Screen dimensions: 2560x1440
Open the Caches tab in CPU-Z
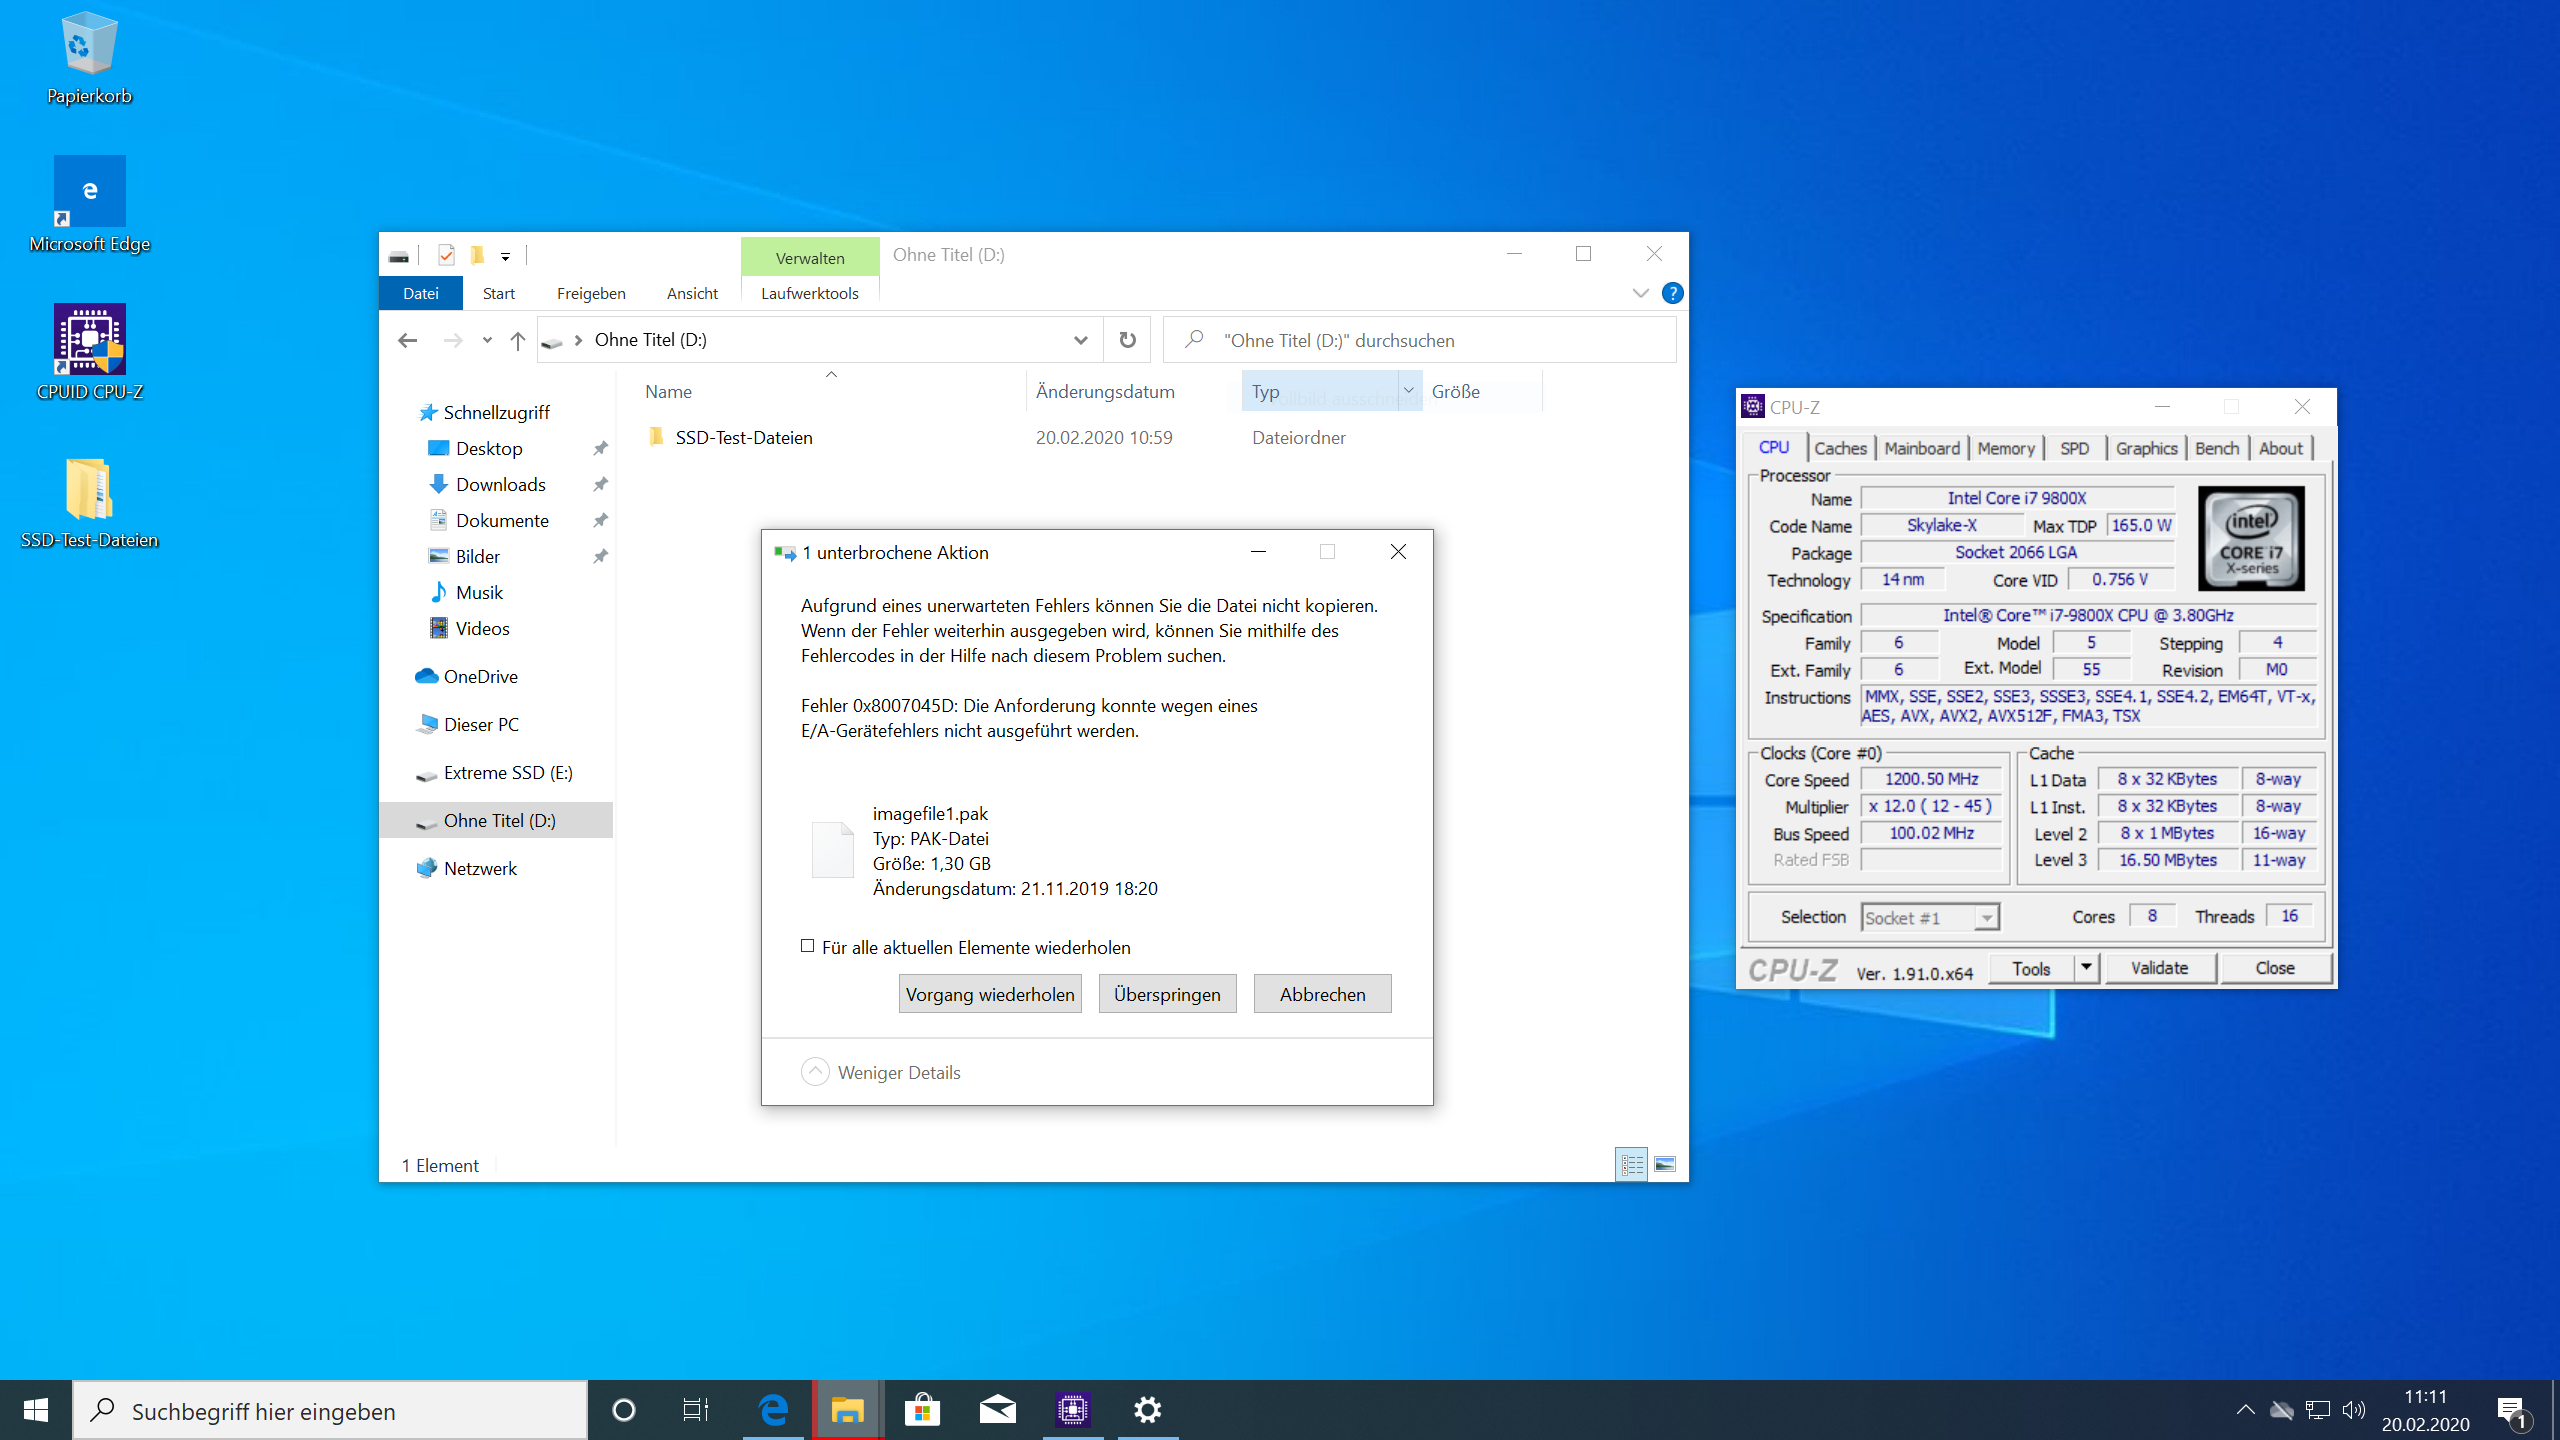pos(1837,448)
